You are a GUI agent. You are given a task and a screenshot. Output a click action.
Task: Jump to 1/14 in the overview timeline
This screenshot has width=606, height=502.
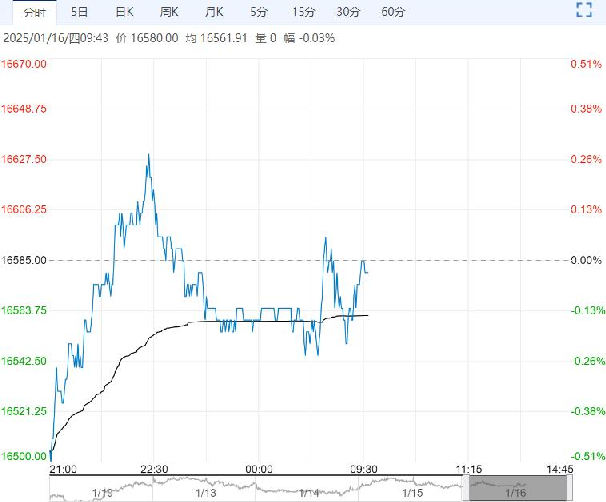click(309, 493)
